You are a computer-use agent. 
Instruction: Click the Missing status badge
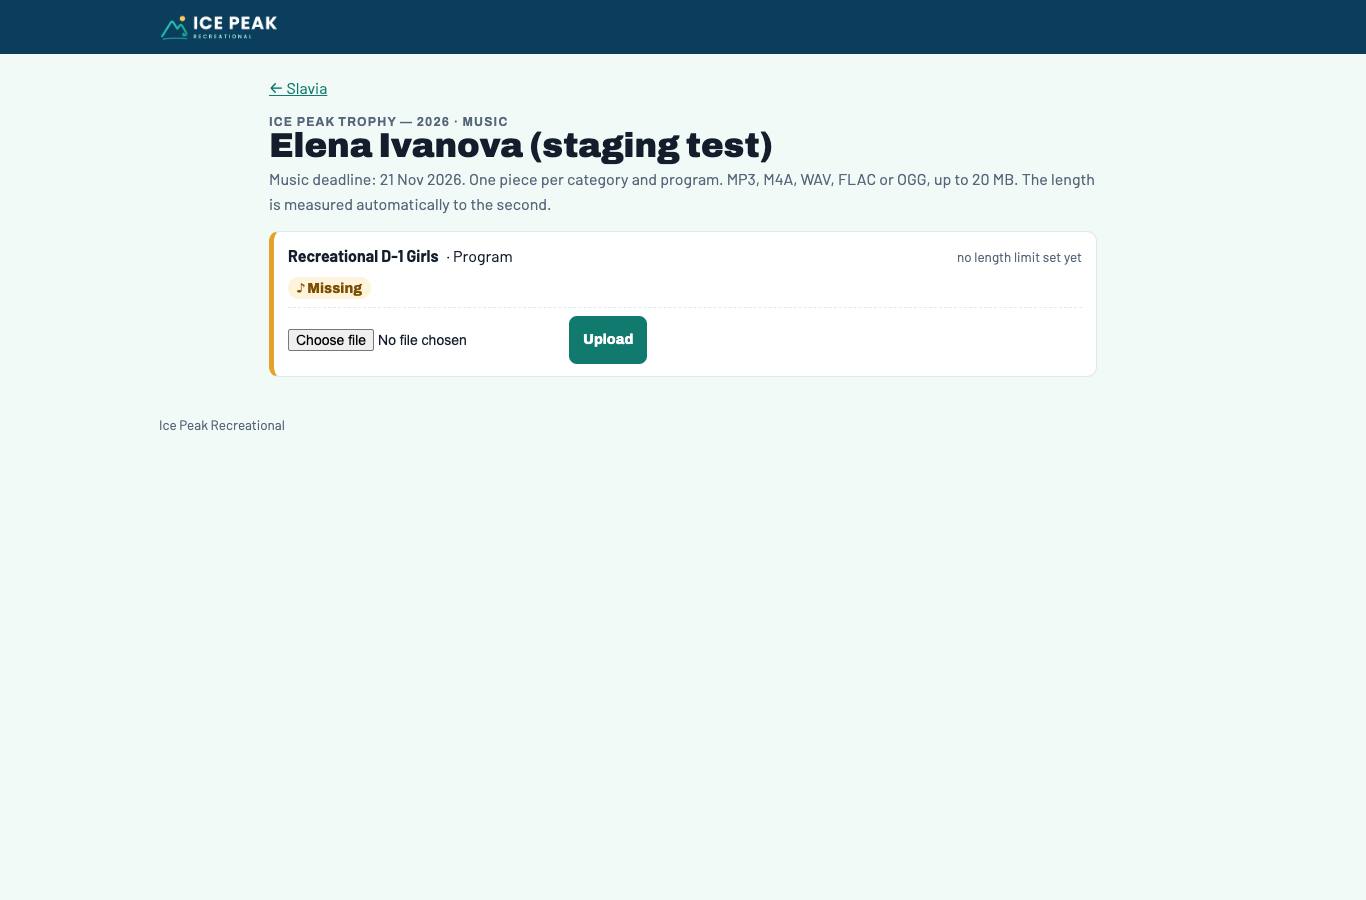coord(329,288)
